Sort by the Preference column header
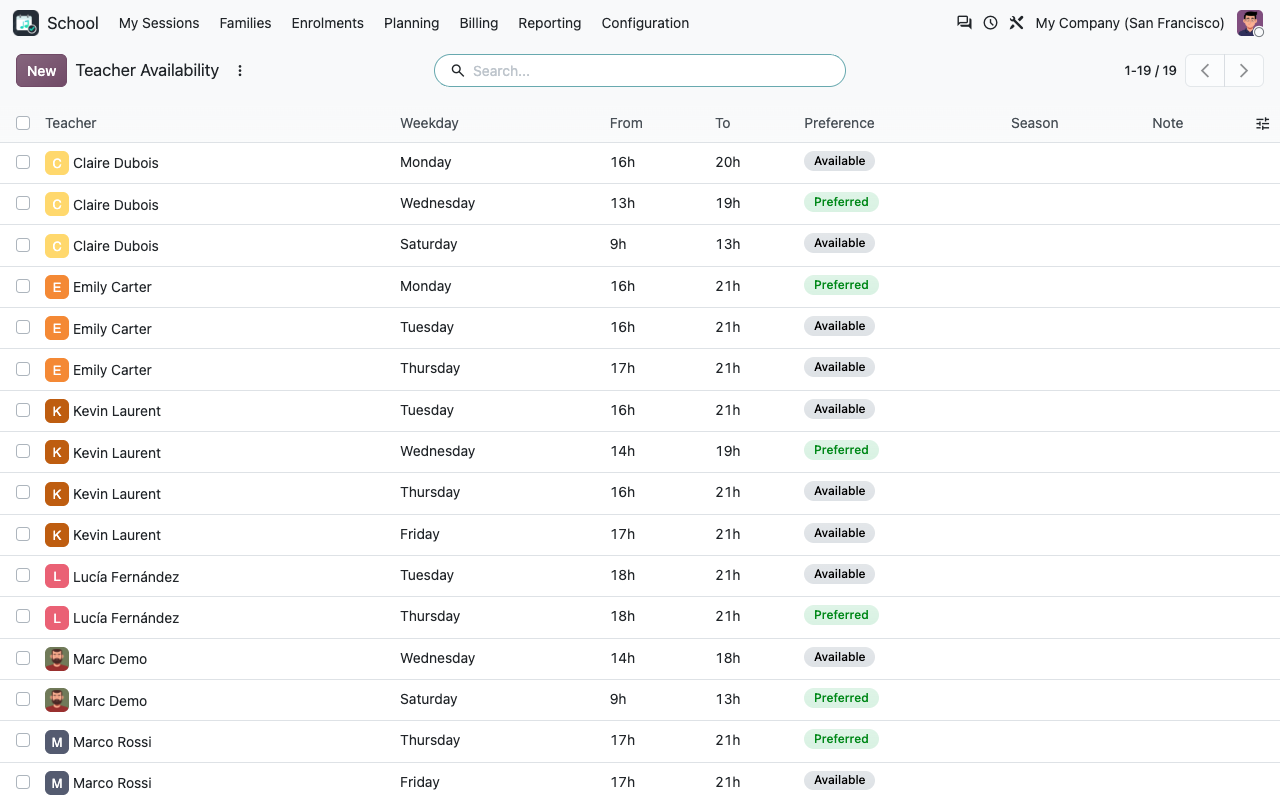1280x800 pixels. click(x=839, y=123)
